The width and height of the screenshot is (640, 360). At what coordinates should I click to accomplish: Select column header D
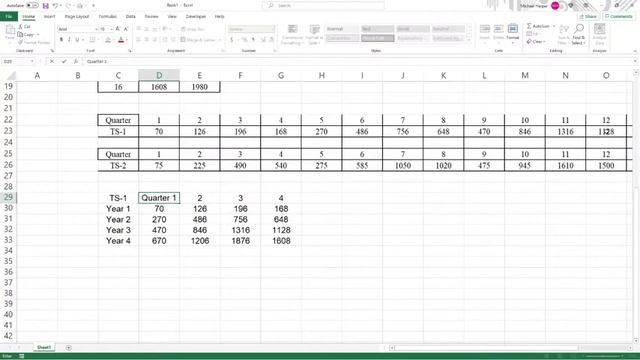tap(159, 75)
